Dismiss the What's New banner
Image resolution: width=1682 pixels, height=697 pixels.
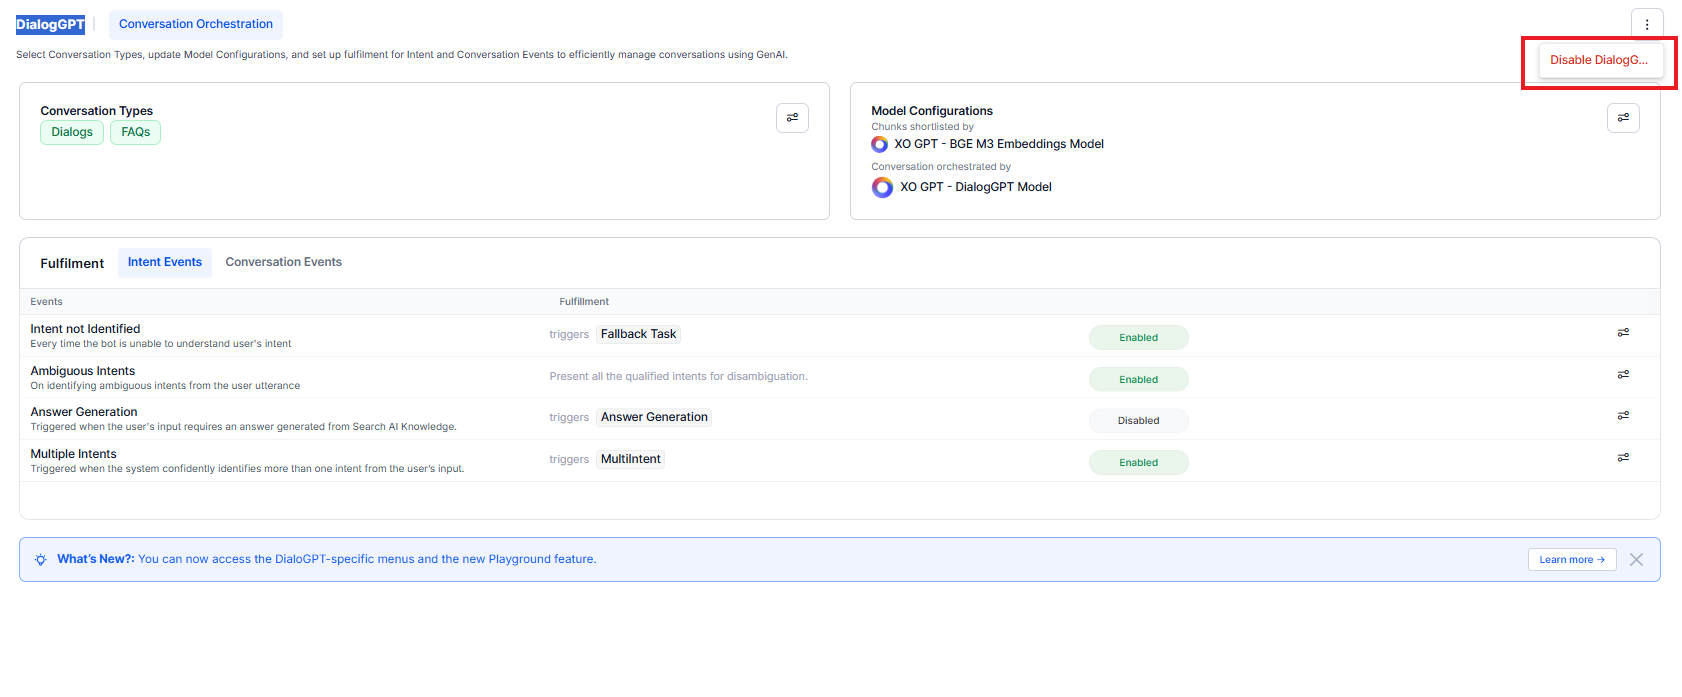[1636, 560]
